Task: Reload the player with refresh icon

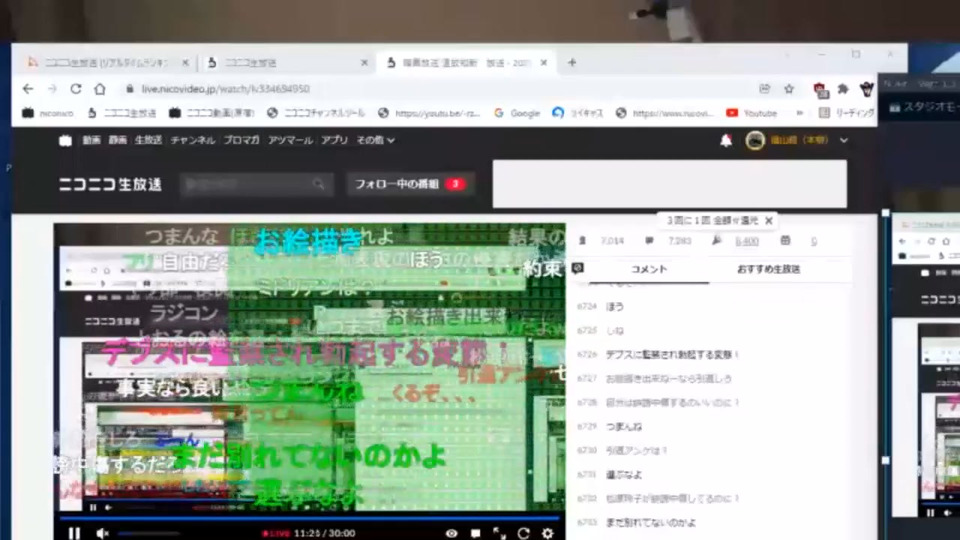Action: [523, 533]
